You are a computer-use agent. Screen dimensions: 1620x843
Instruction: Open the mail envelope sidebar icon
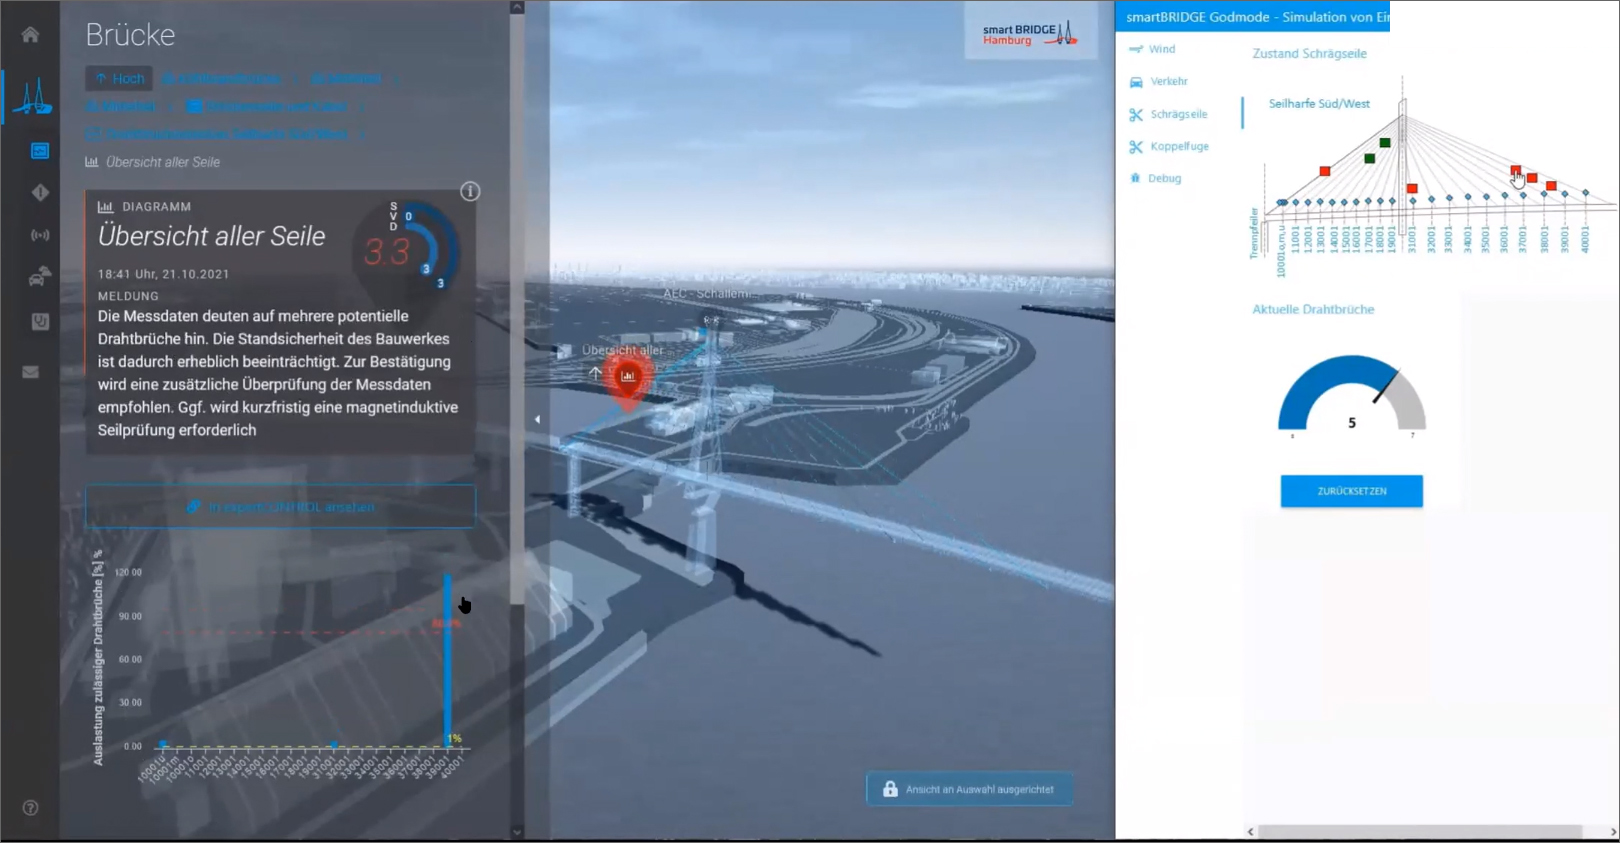31,372
